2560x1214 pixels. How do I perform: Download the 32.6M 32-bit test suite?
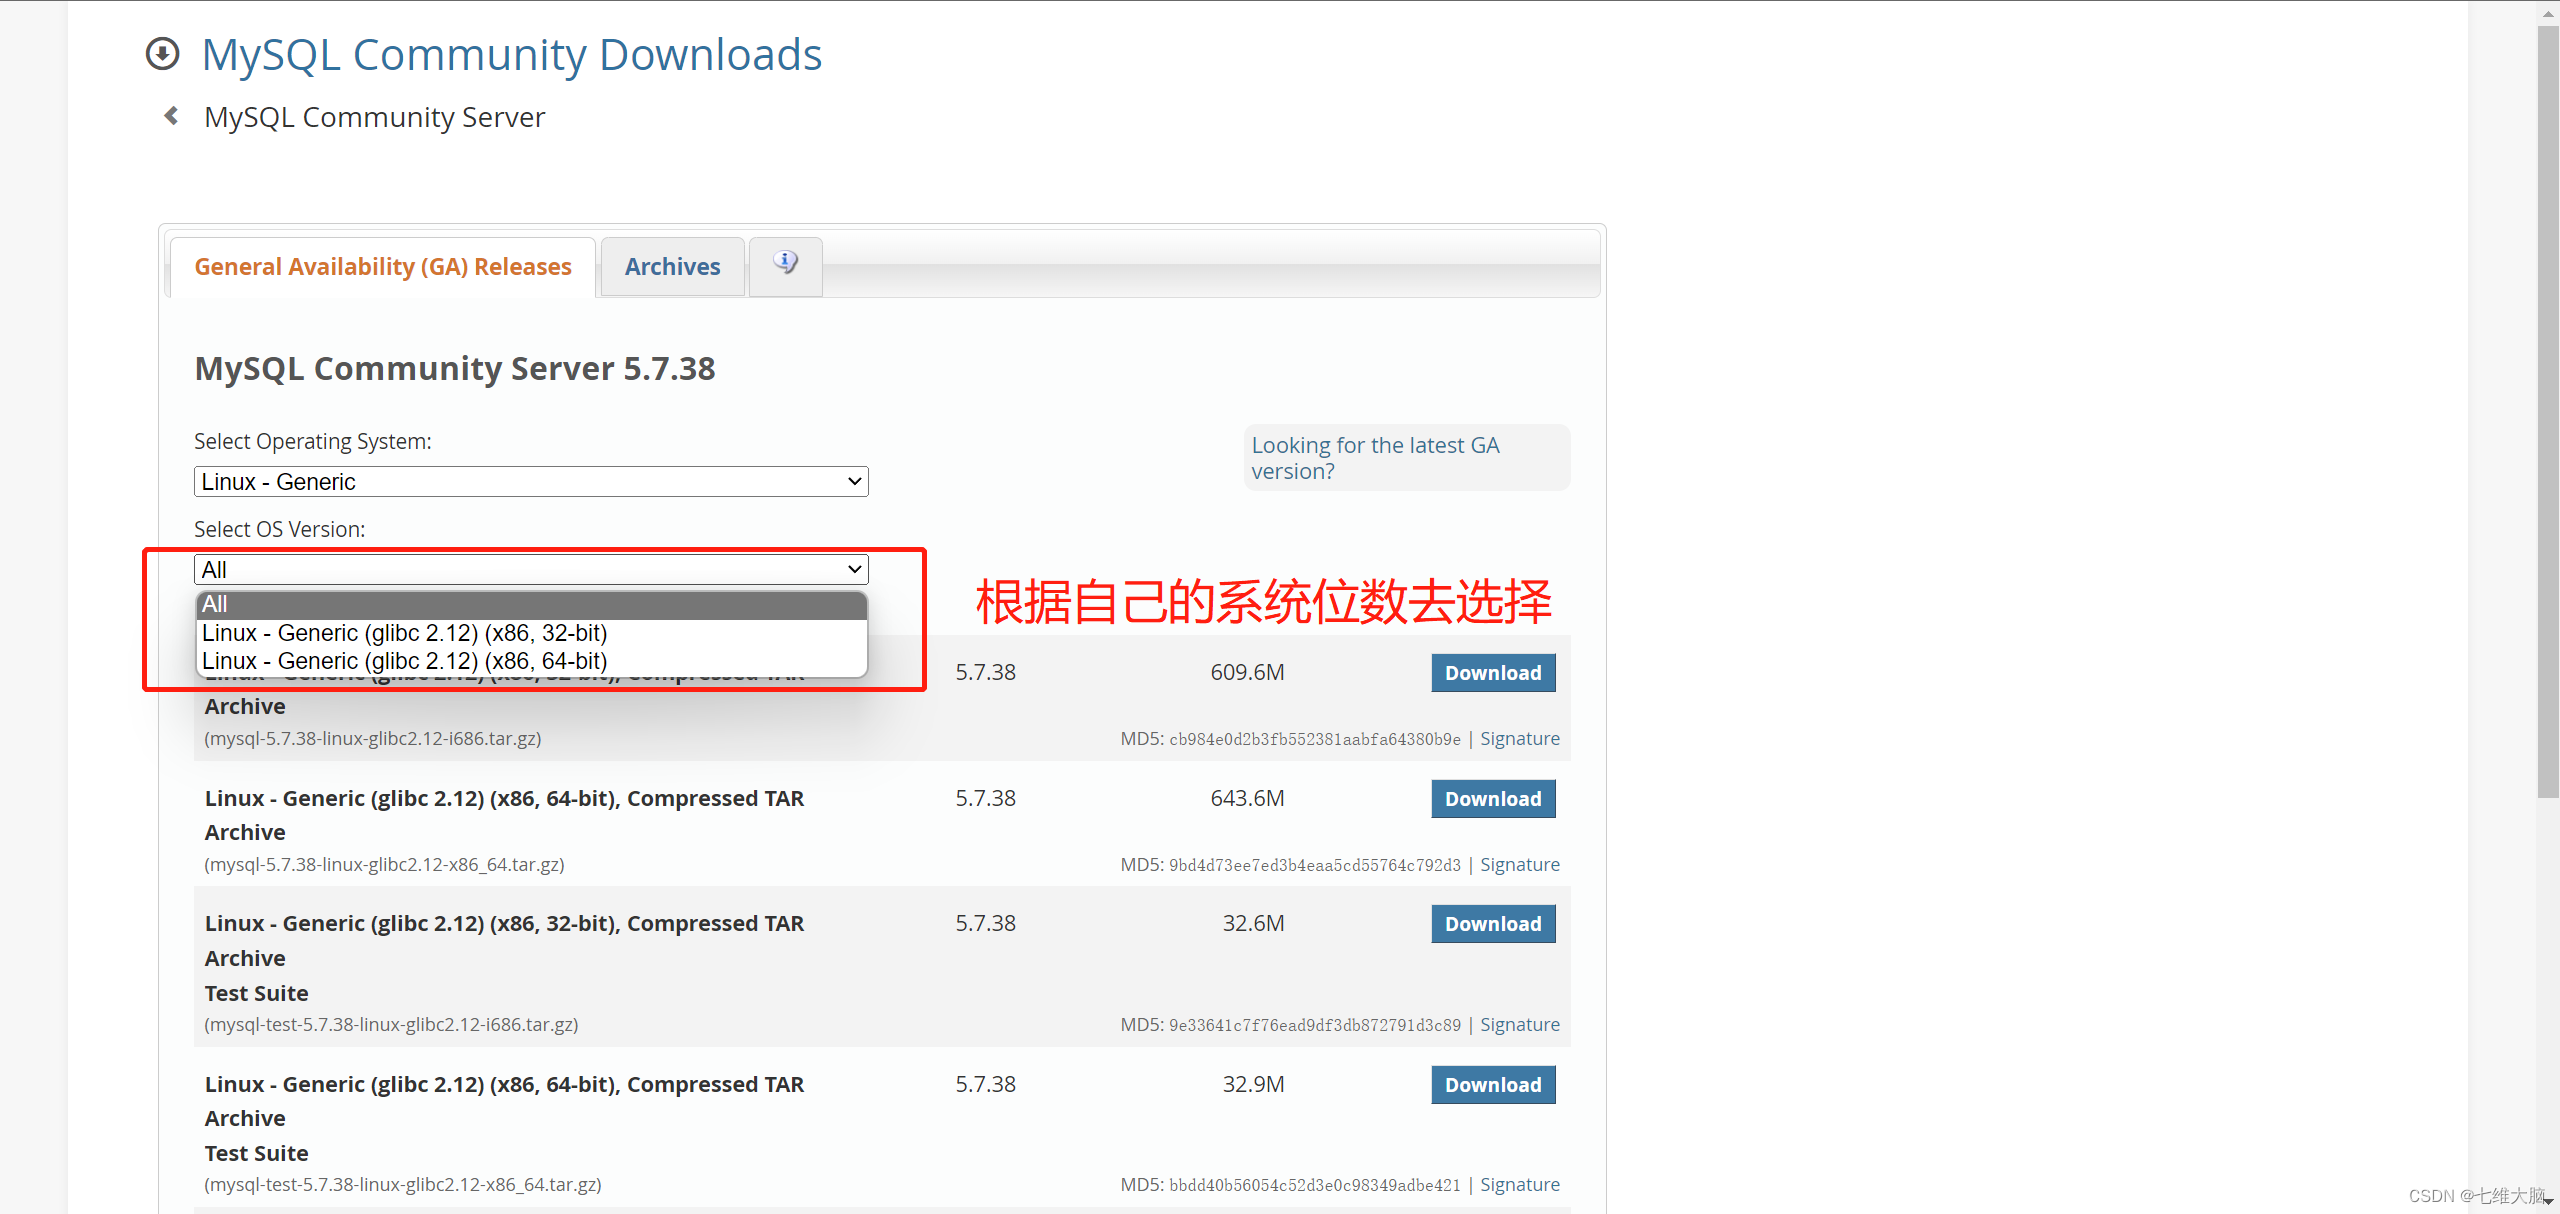point(1492,924)
